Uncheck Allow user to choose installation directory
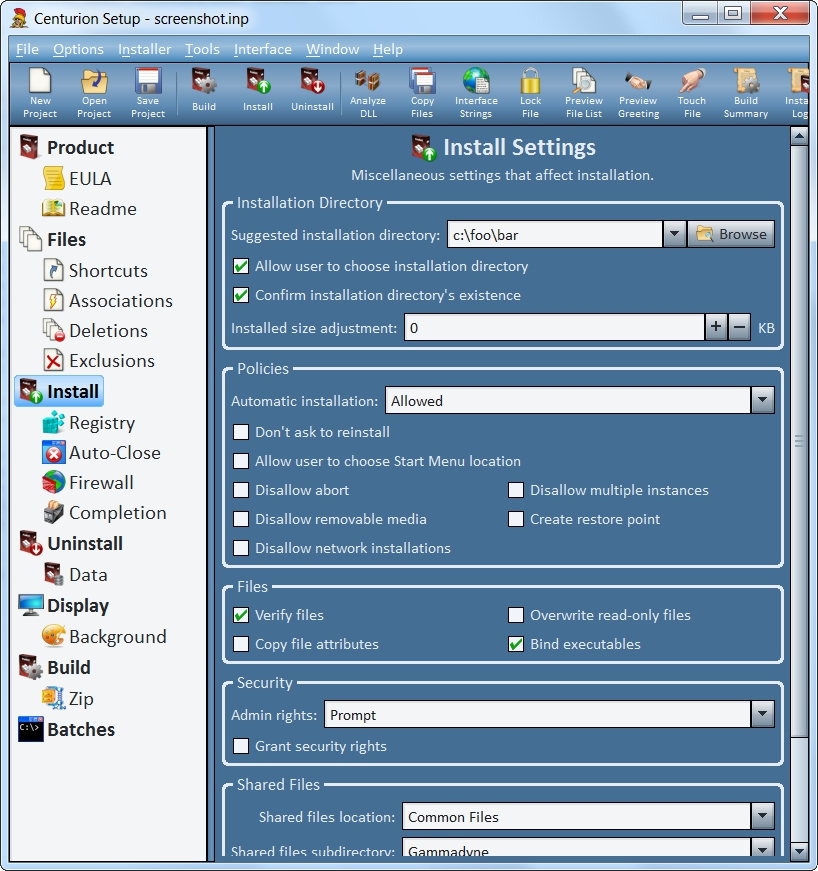Viewport: 818px width, 871px height. (x=241, y=266)
